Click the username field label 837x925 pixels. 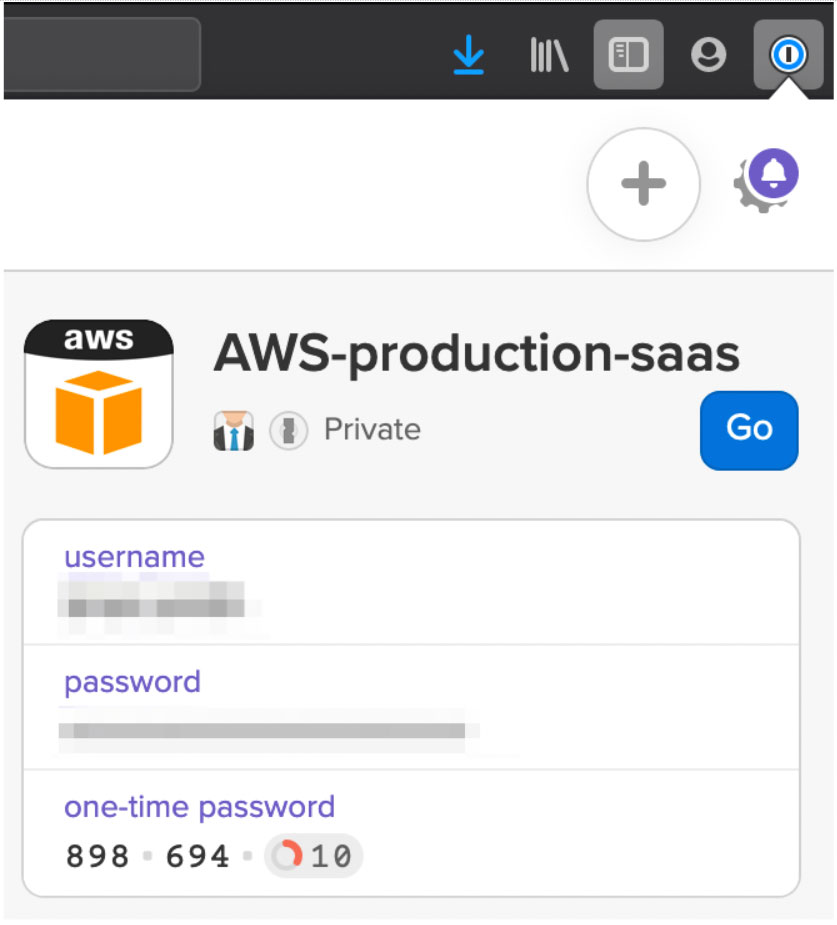[134, 557]
